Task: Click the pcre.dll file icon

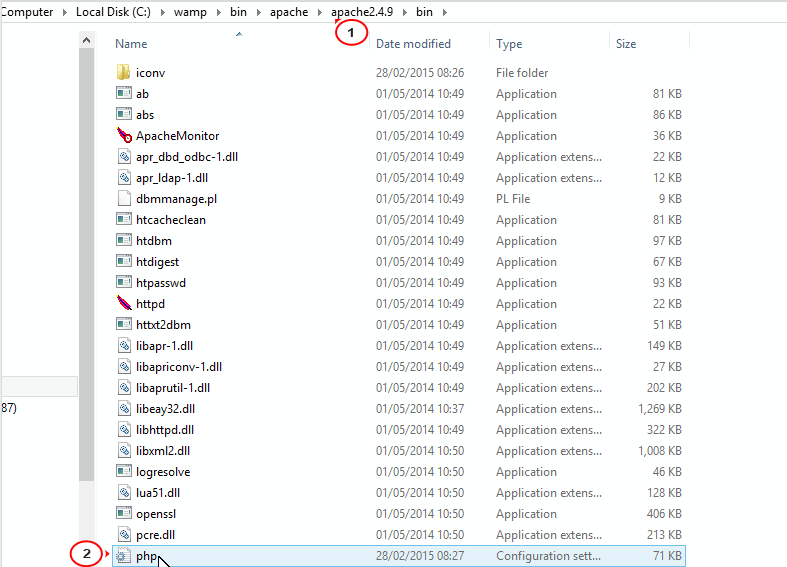Action: click(x=124, y=535)
